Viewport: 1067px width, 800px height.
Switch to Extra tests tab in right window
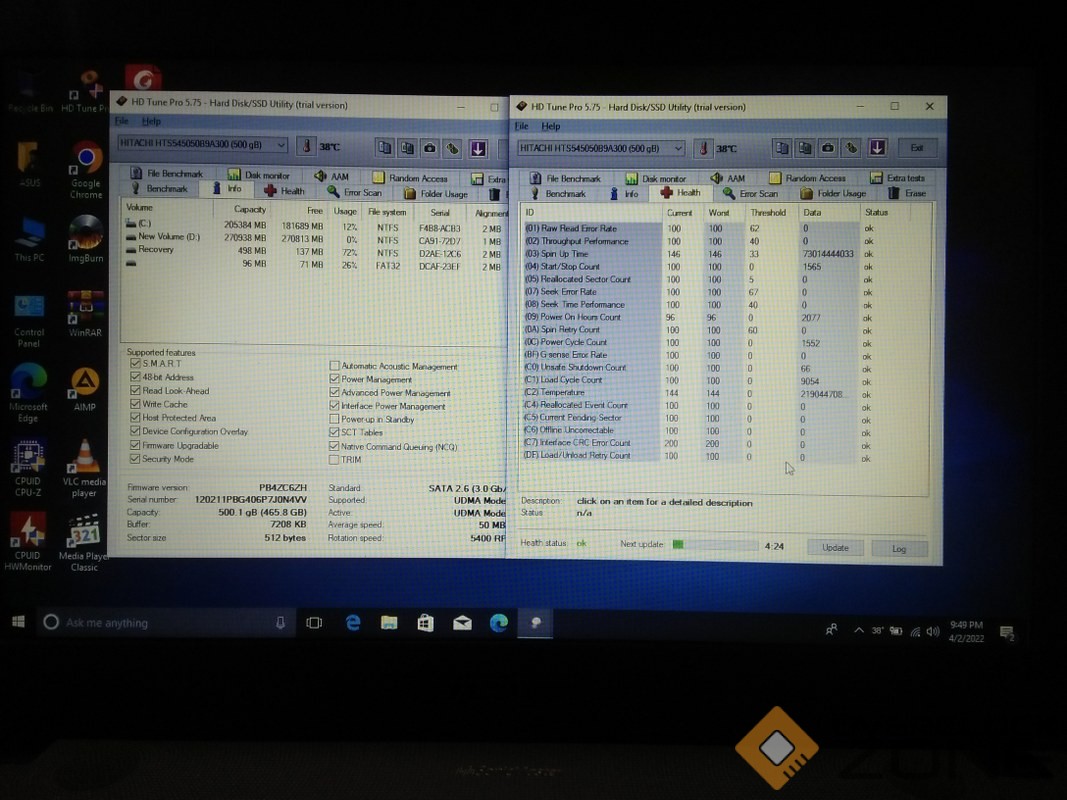pos(898,178)
